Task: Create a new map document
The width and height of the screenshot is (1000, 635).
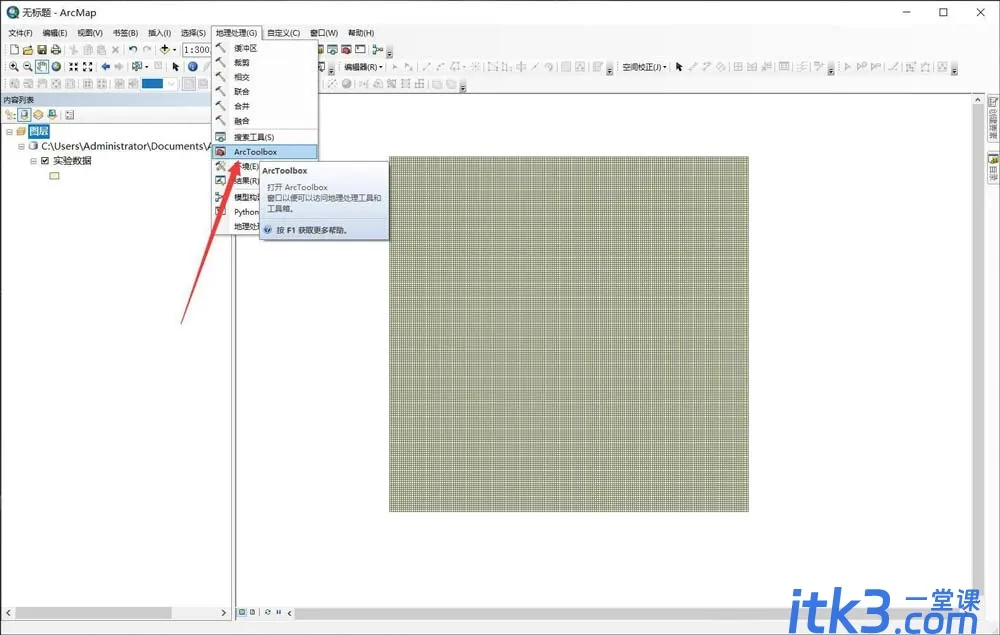Action: (x=14, y=50)
